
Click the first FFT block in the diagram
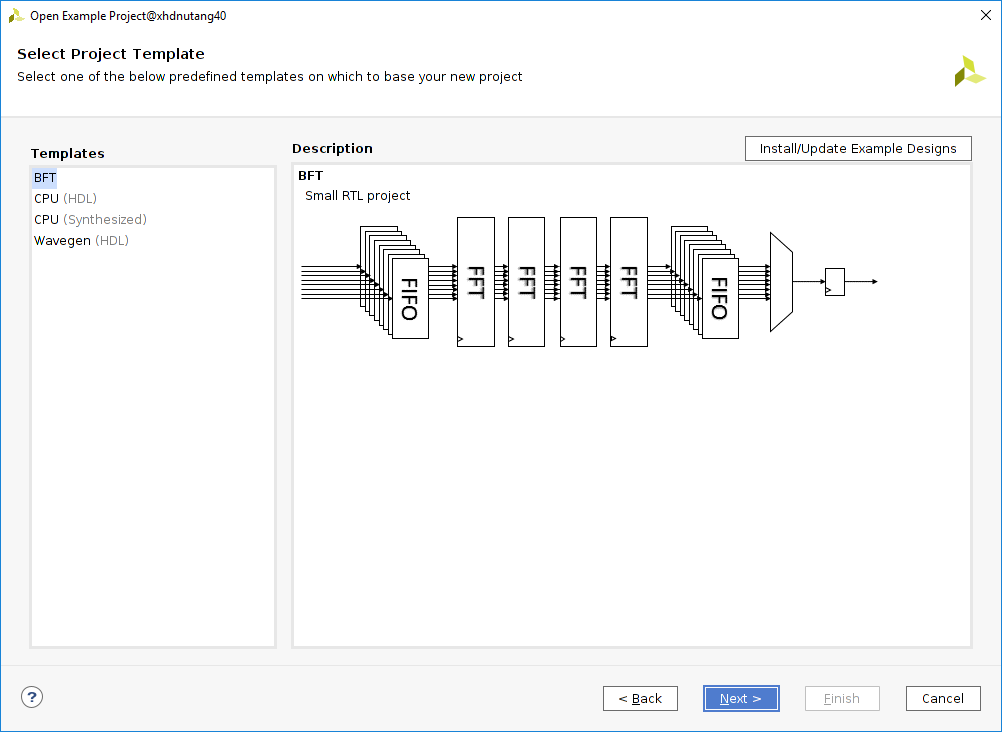point(475,282)
